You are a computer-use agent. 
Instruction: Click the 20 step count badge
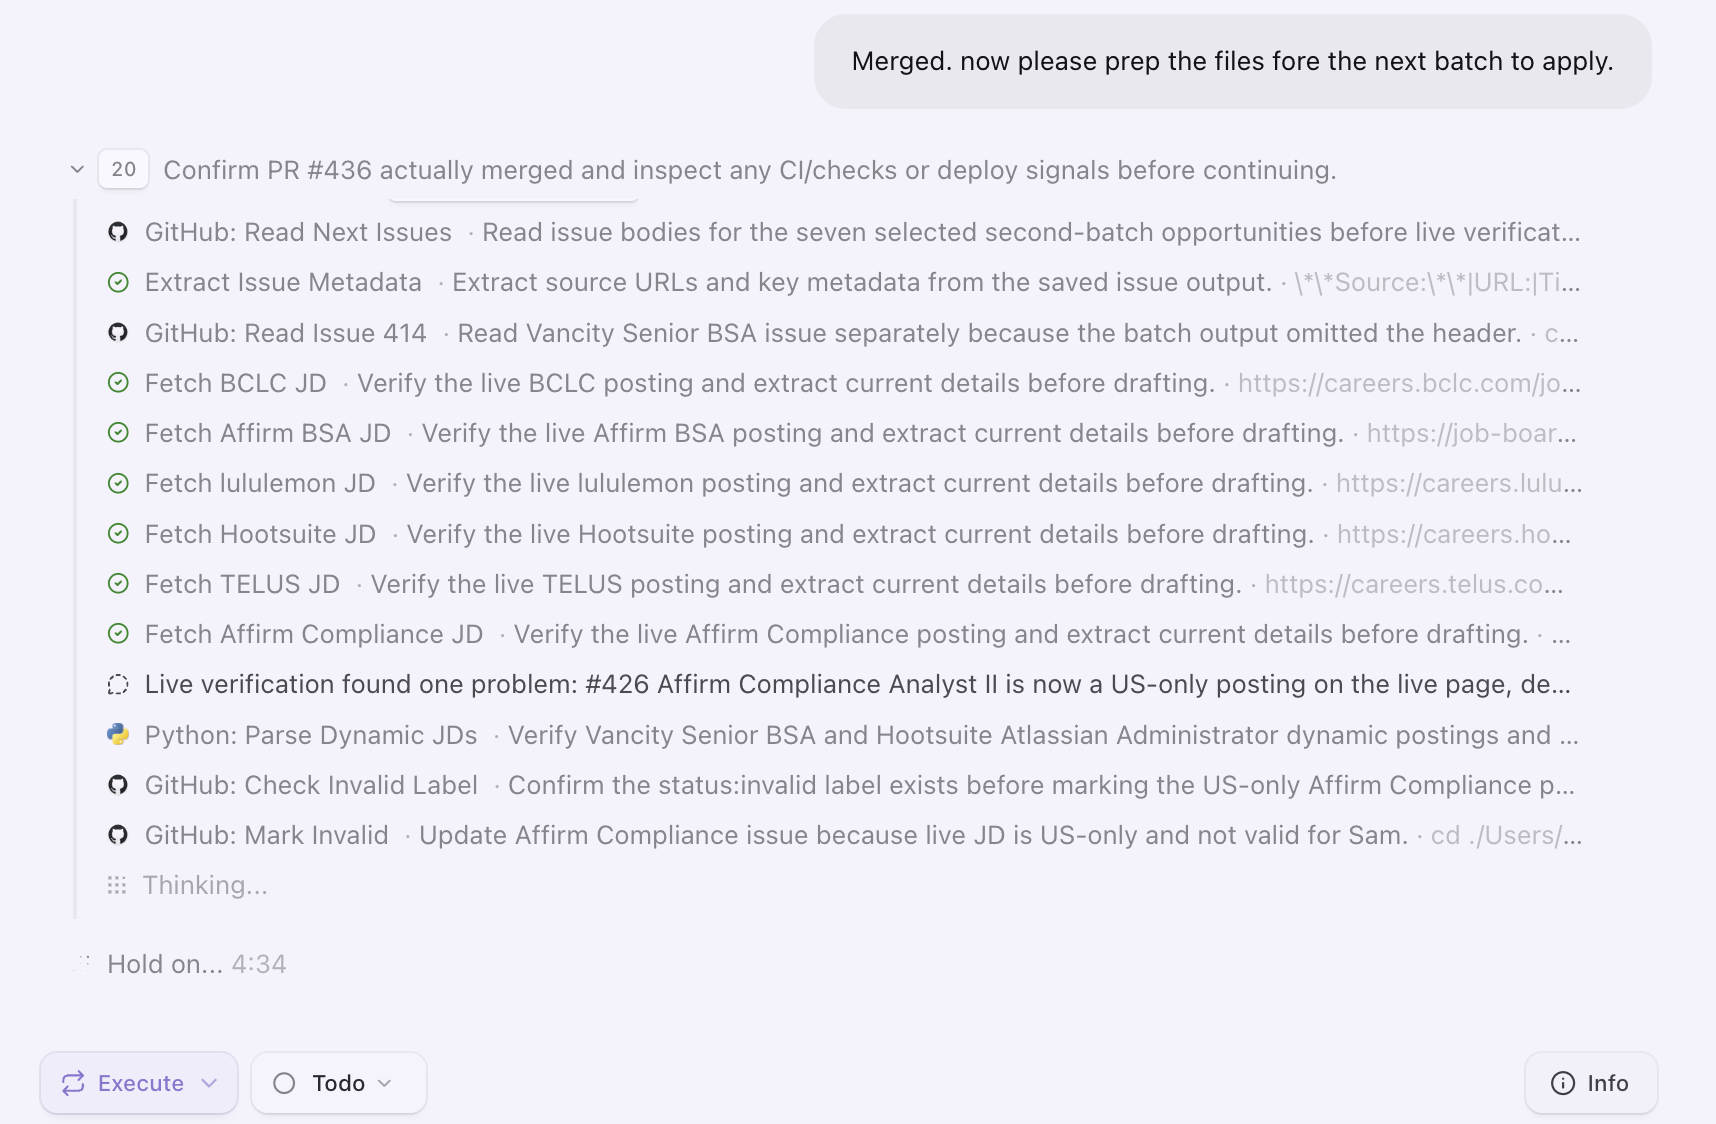(123, 169)
